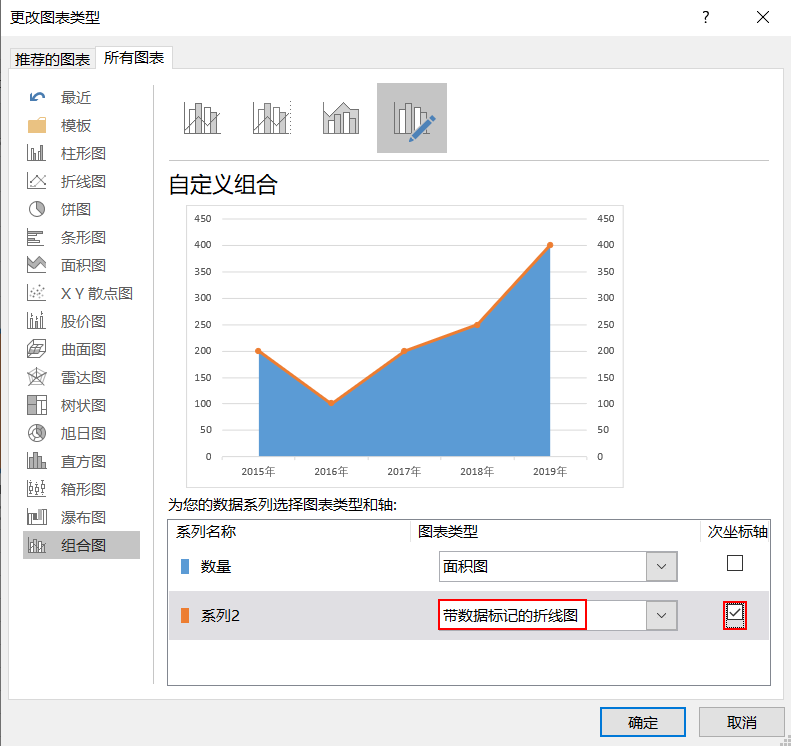The height and width of the screenshot is (746, 791).
Task: Choose 雷达图 radar chart category
Action: click(81, 377)
